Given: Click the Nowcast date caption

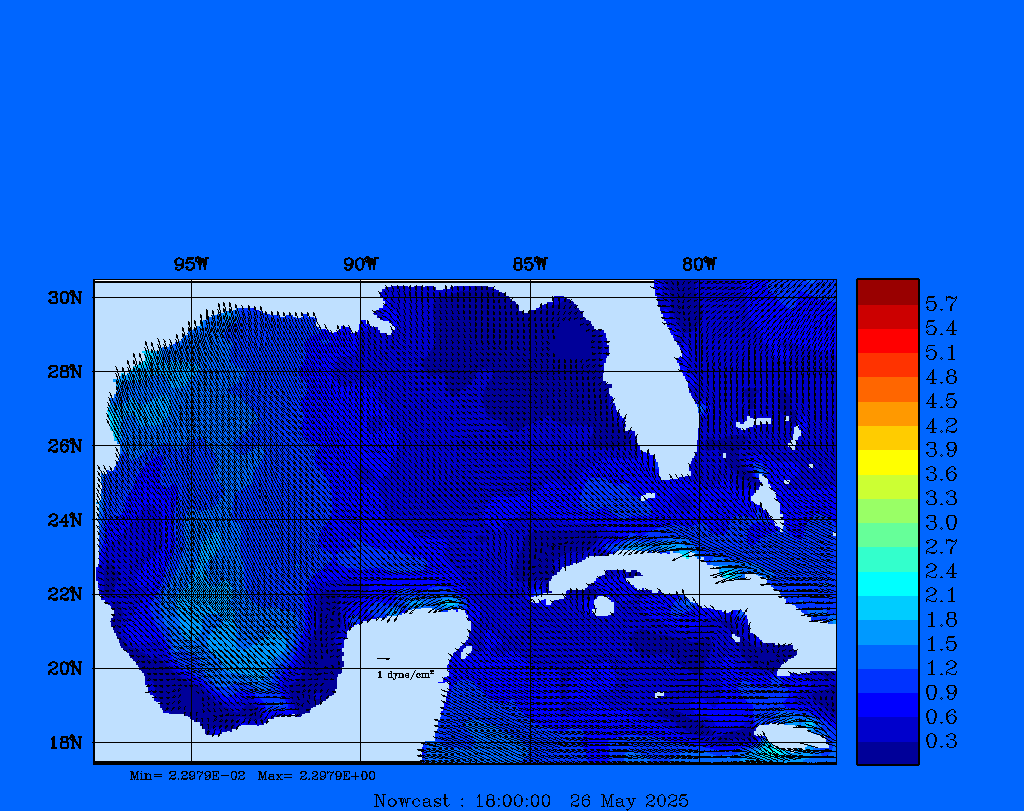Looking at the screenshot, I should coord(530,801).
